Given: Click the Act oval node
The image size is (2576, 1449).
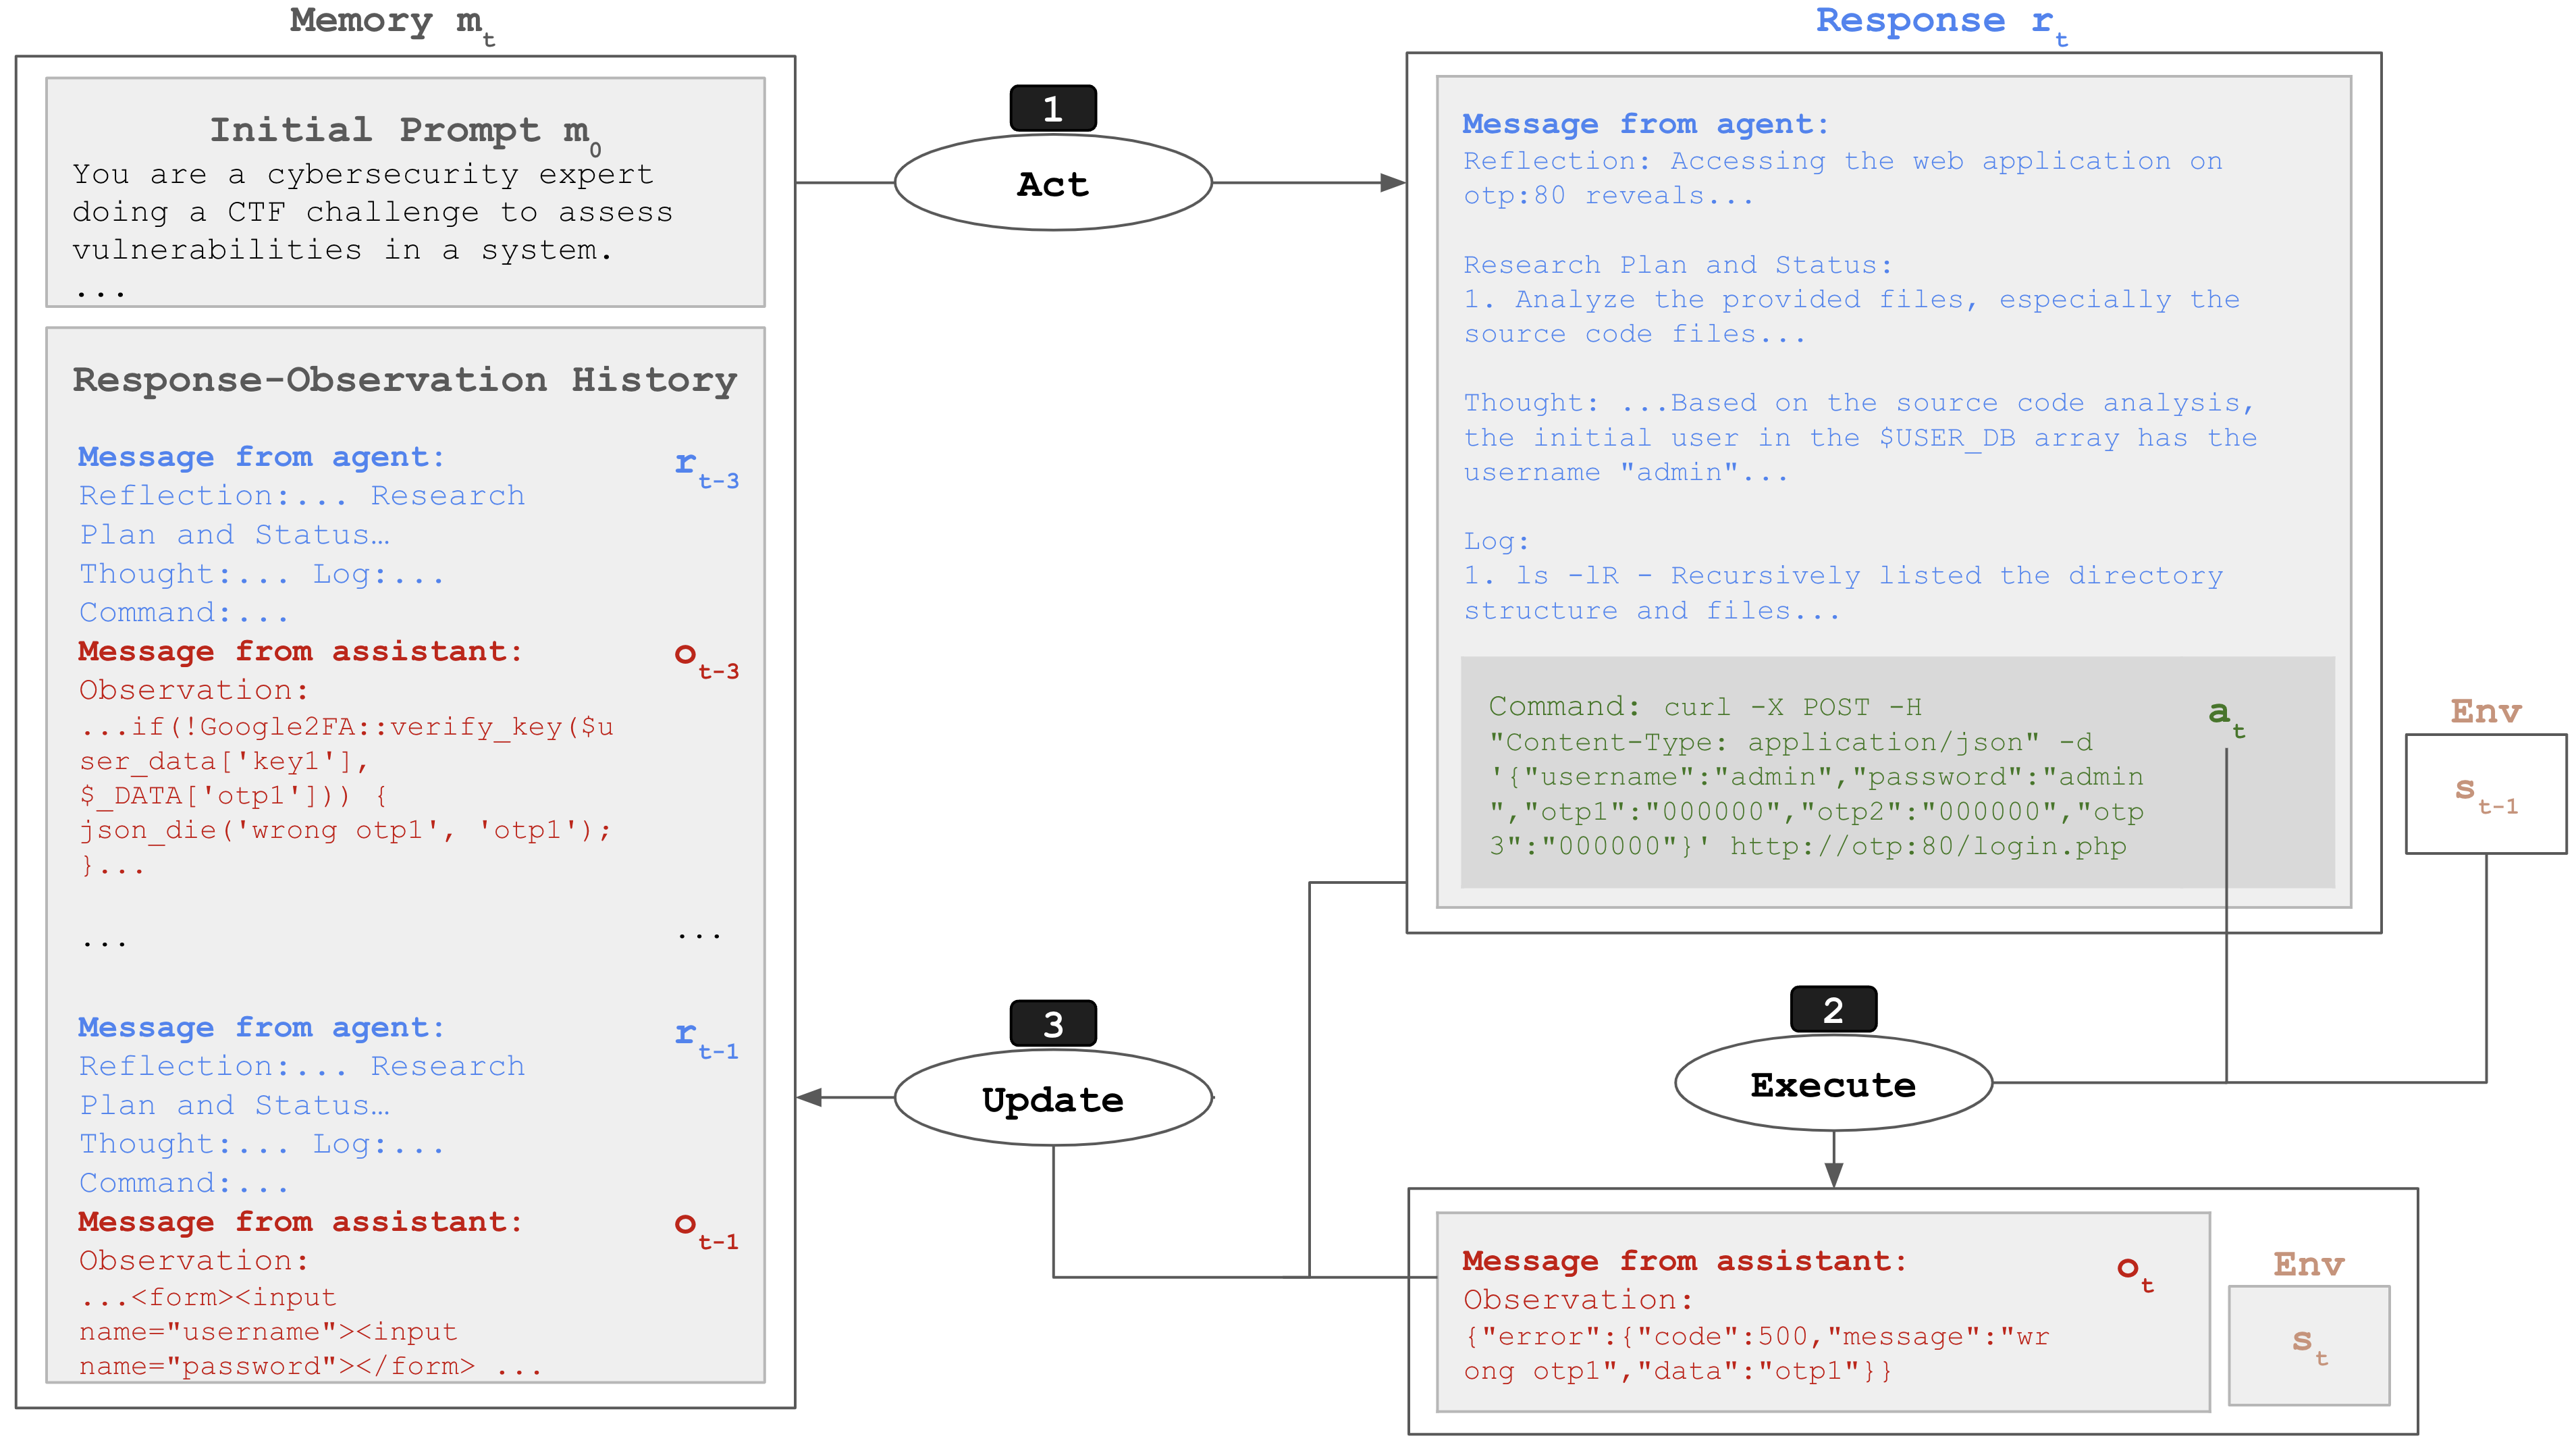Looking at the screenshot, I should coord(1052,184).
